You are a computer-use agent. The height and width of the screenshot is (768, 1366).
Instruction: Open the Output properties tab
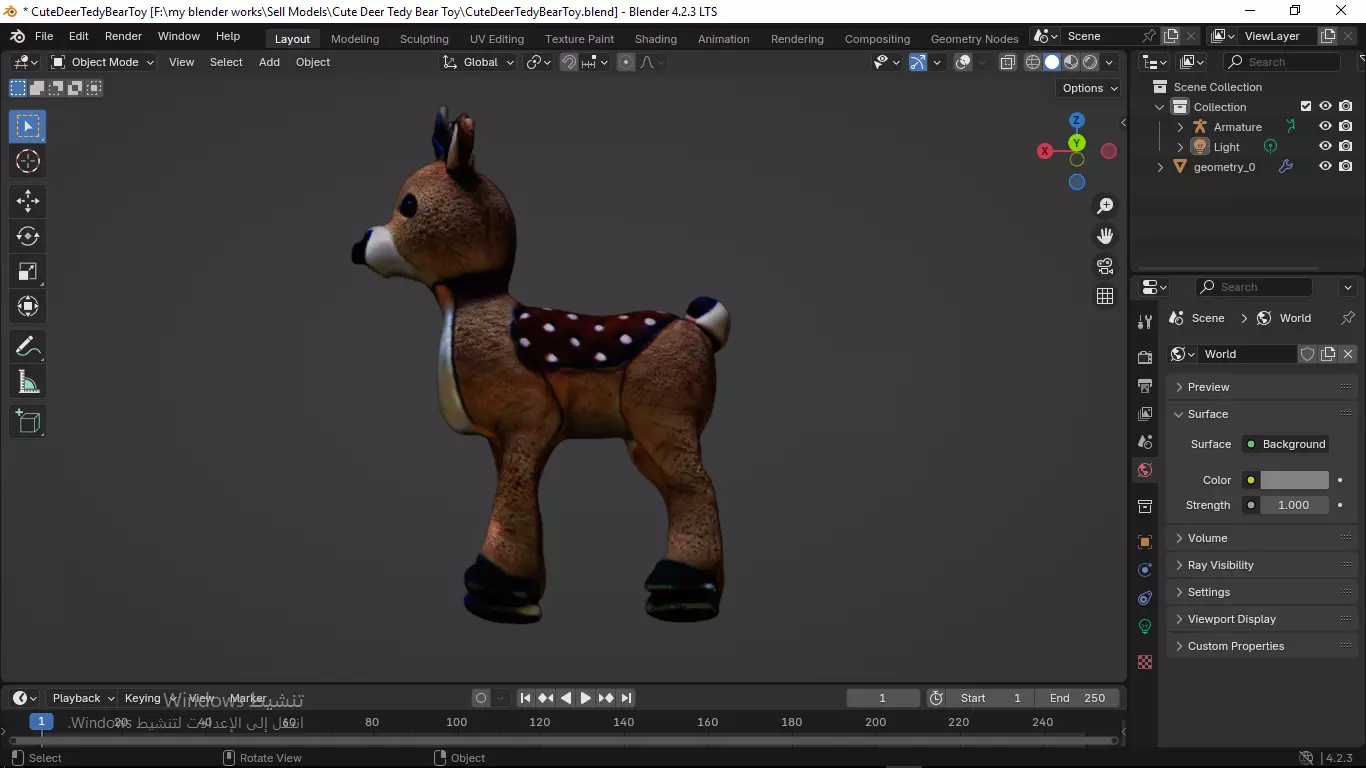tap(1145, 386)
